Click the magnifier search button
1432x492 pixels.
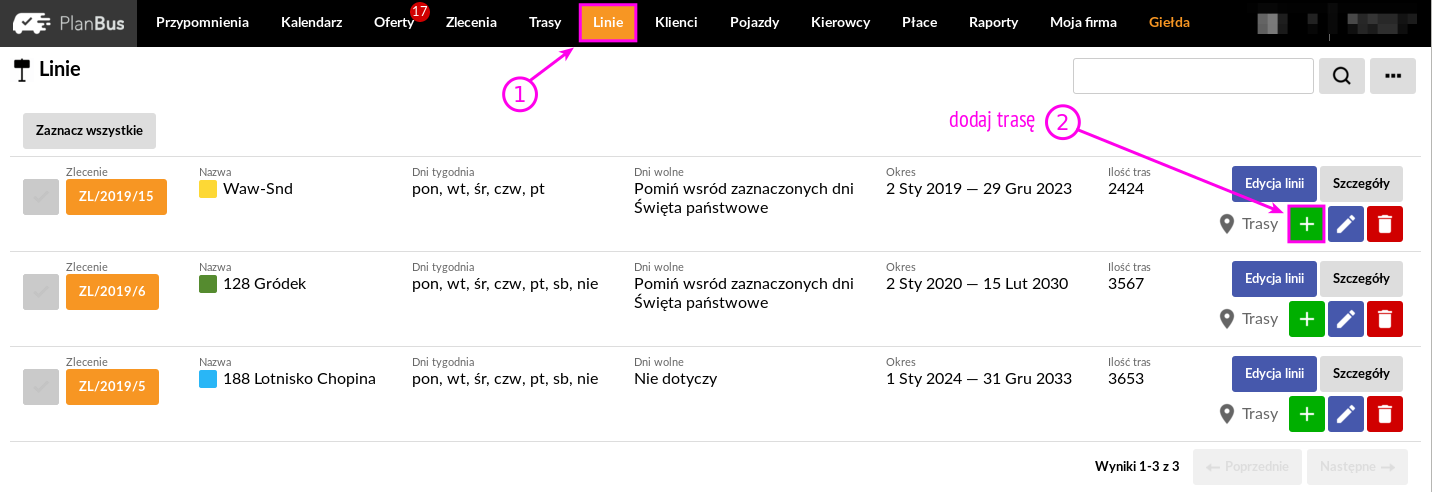(x=1341, y=76)
